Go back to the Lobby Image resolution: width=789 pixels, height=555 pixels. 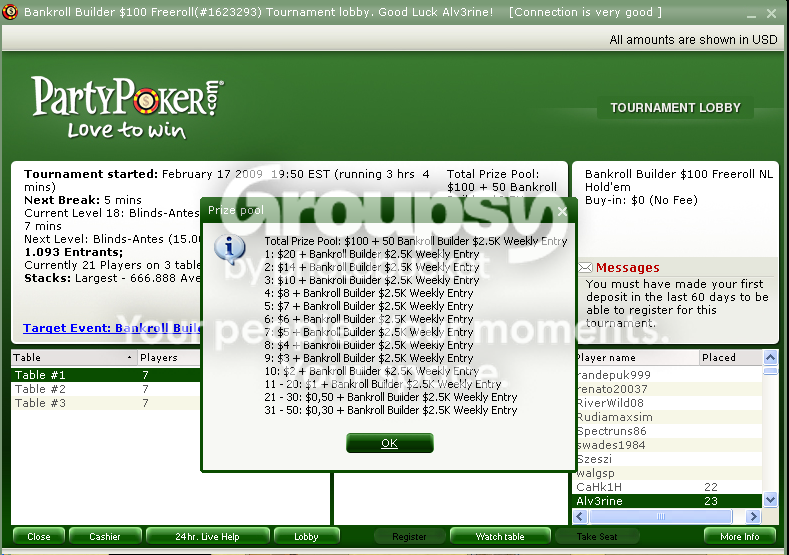coord(306,536)
